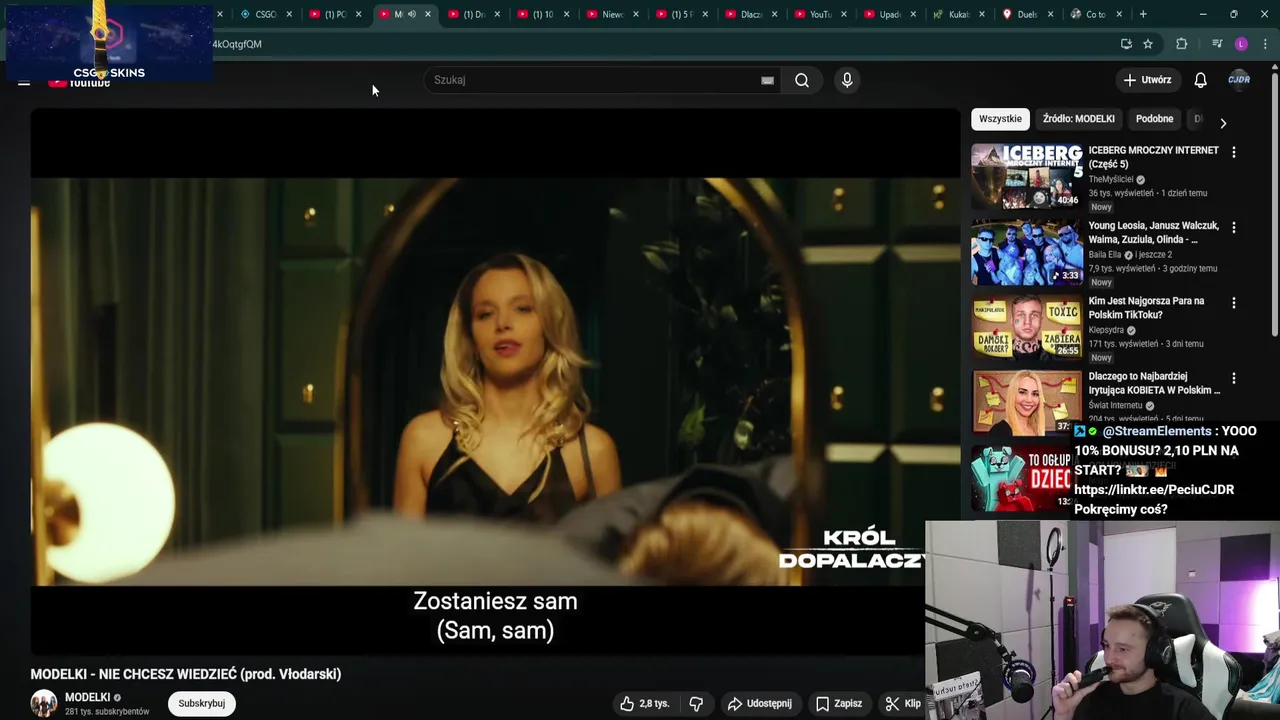The image size is (1280, 720).
Task: Open more options for Young Leosia video
Action: [x=1233, y=228]
